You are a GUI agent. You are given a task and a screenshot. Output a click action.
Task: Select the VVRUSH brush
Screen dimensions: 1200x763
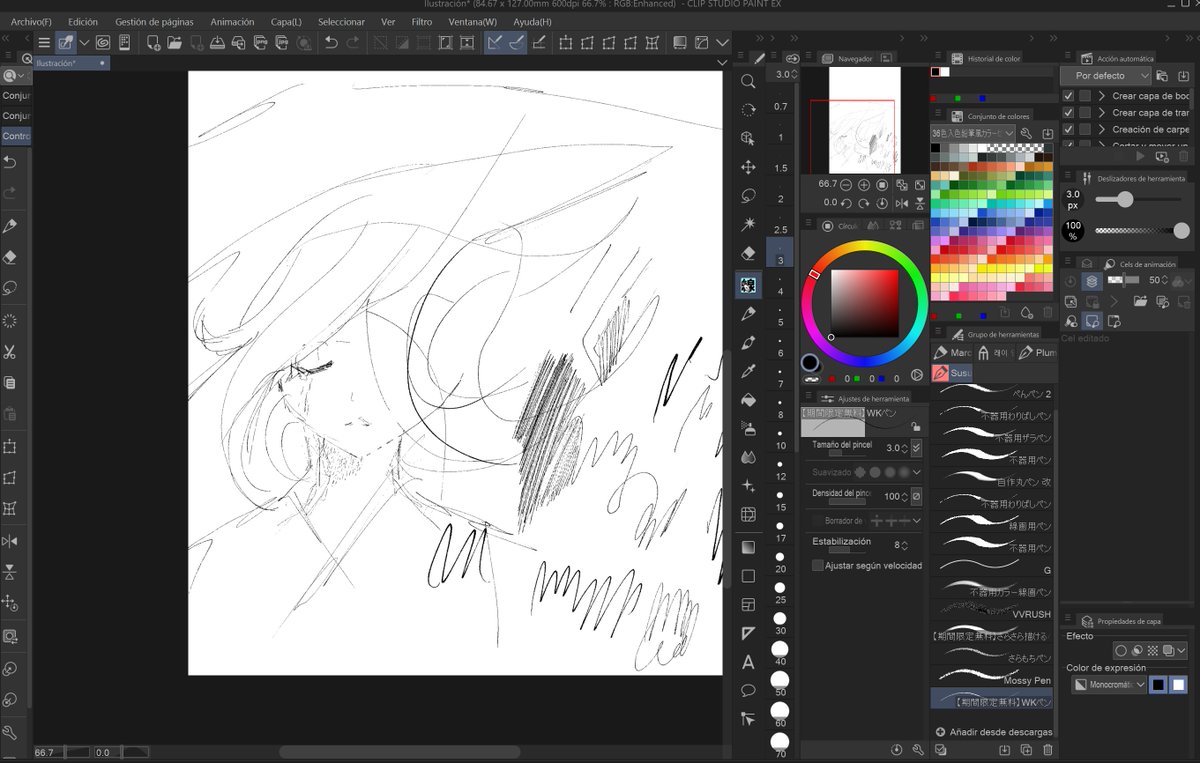point(992,609)
